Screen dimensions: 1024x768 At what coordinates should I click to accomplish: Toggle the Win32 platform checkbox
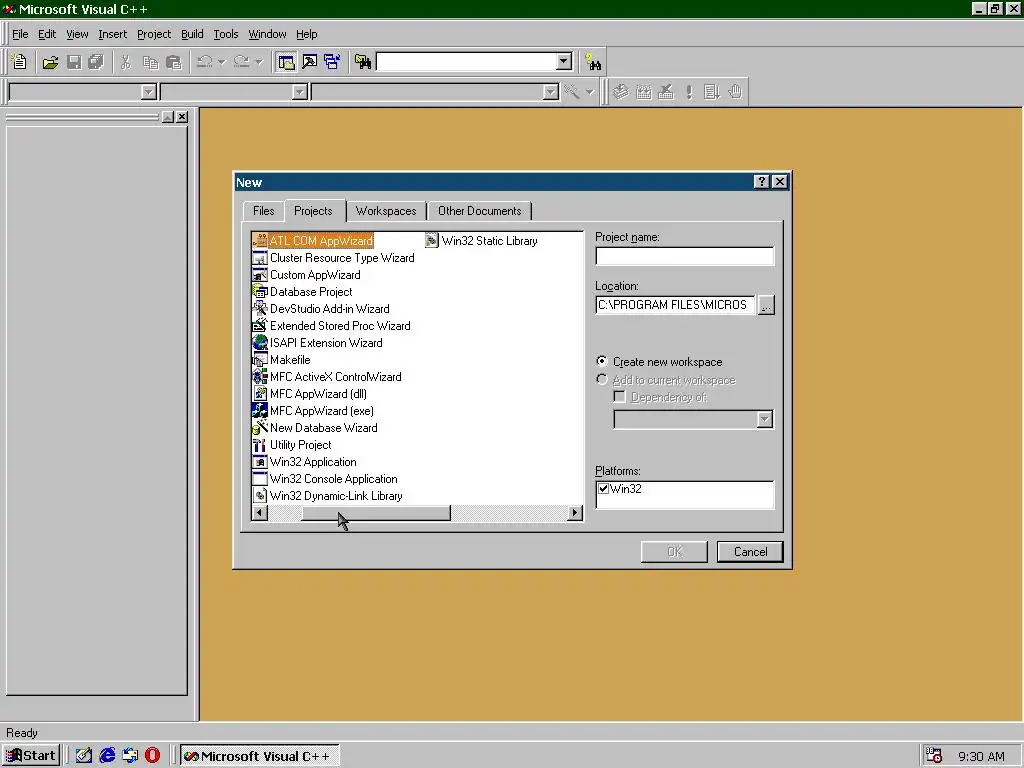603,488
